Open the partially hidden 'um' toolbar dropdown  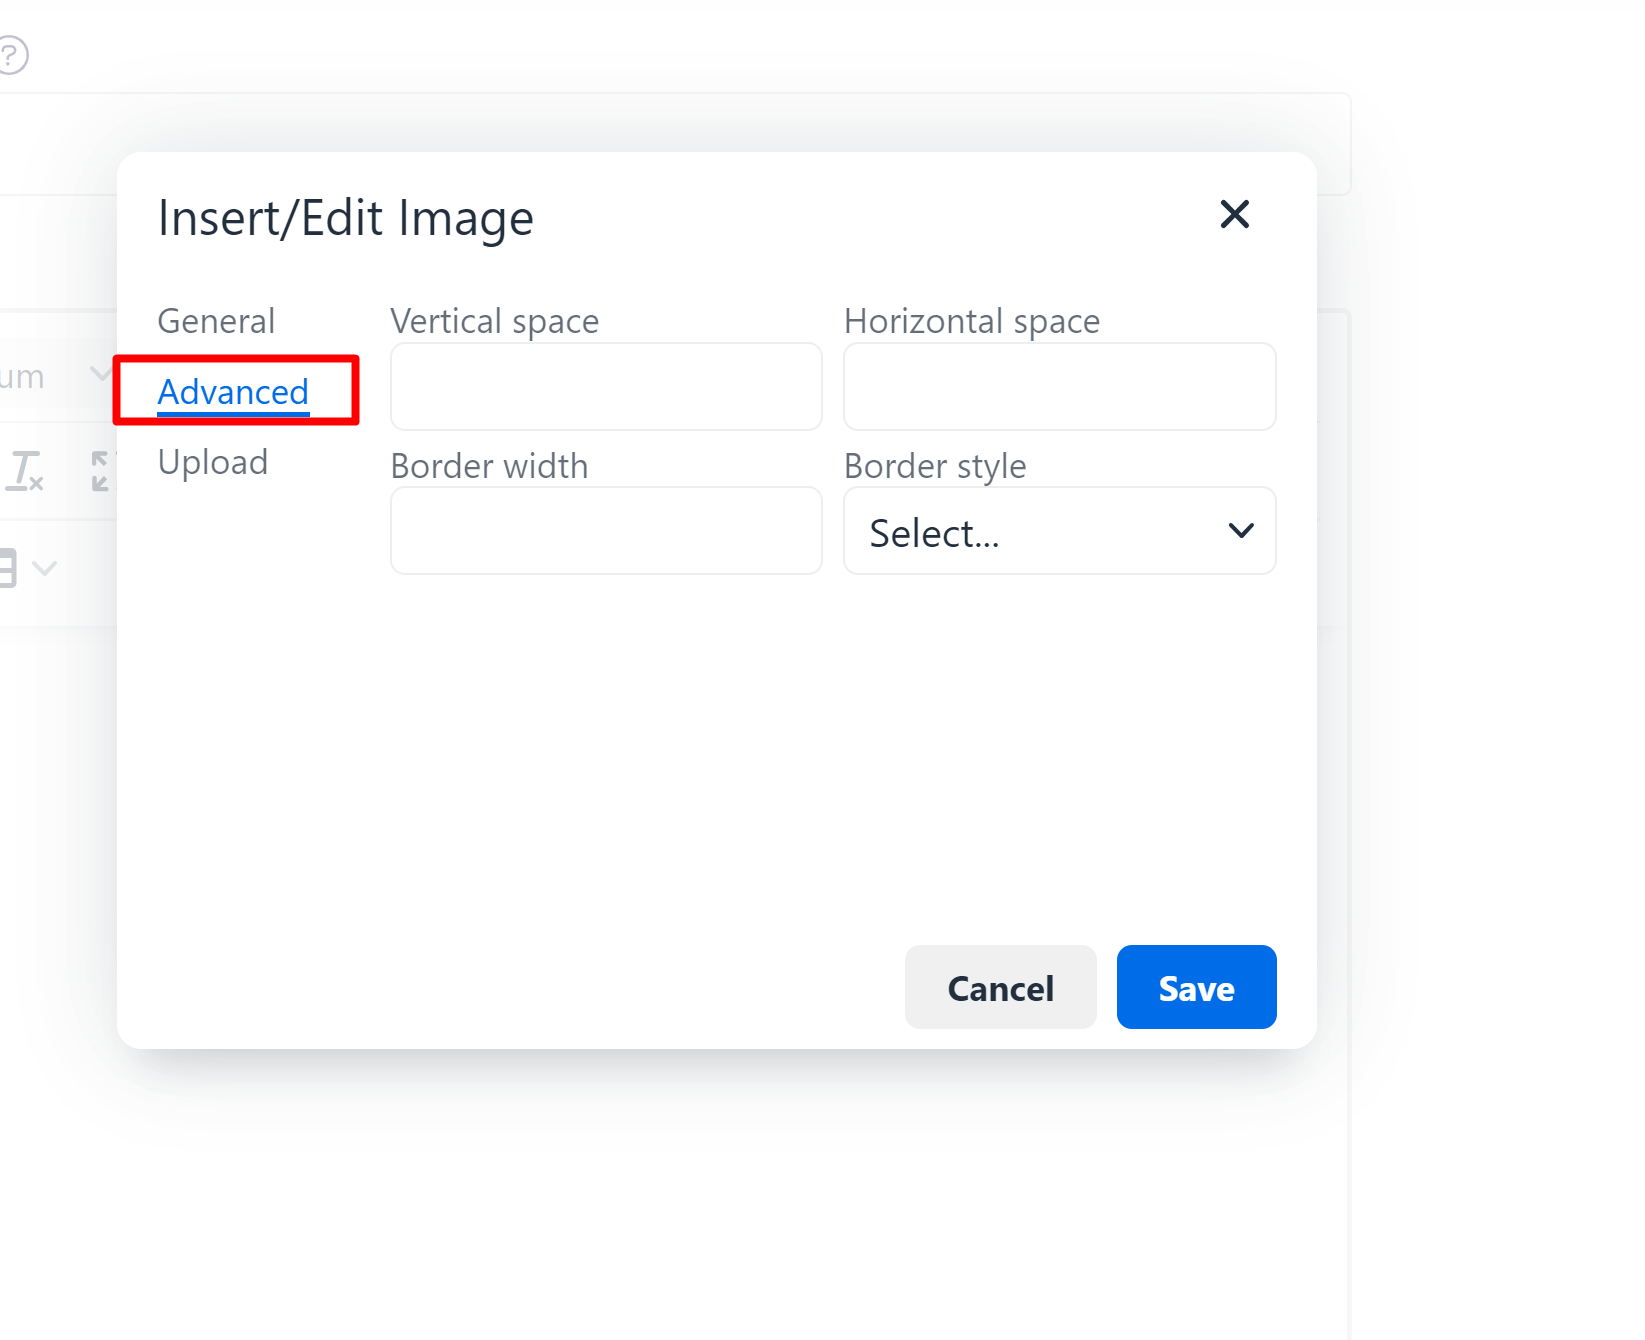click(x=50, y=376)
